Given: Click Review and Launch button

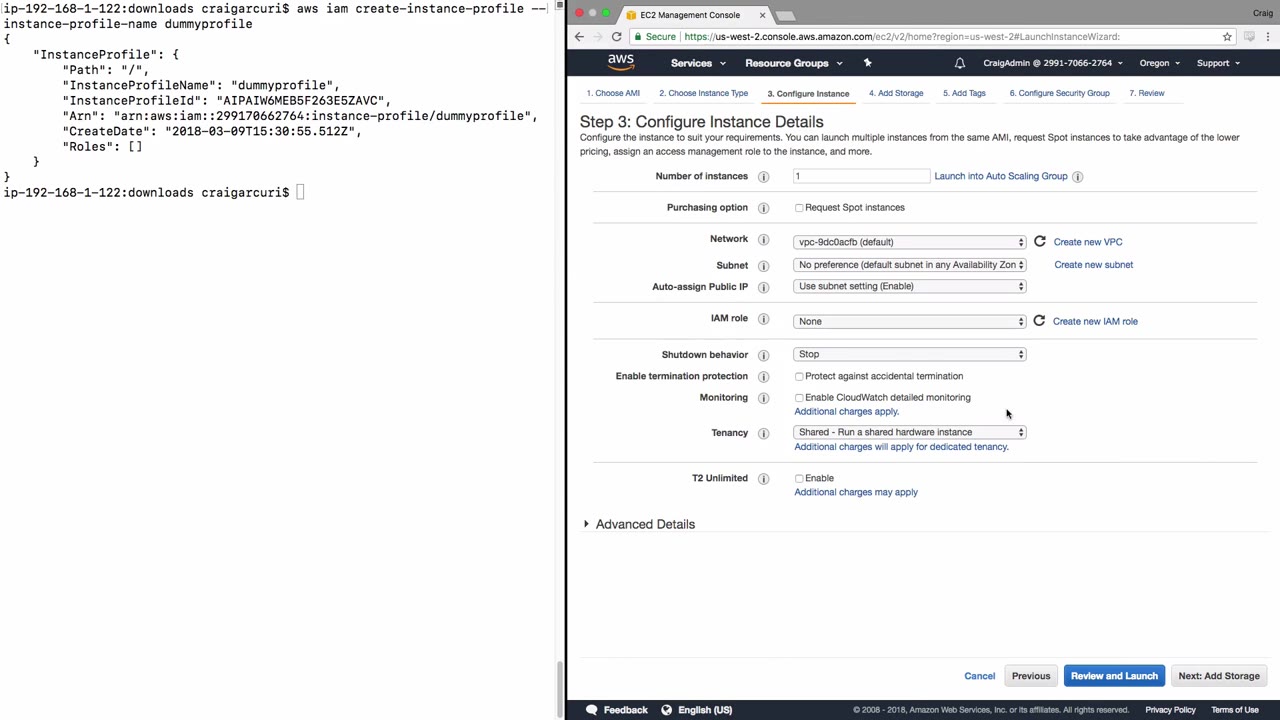Looking at the screenshot, I should coord(1114,676).
